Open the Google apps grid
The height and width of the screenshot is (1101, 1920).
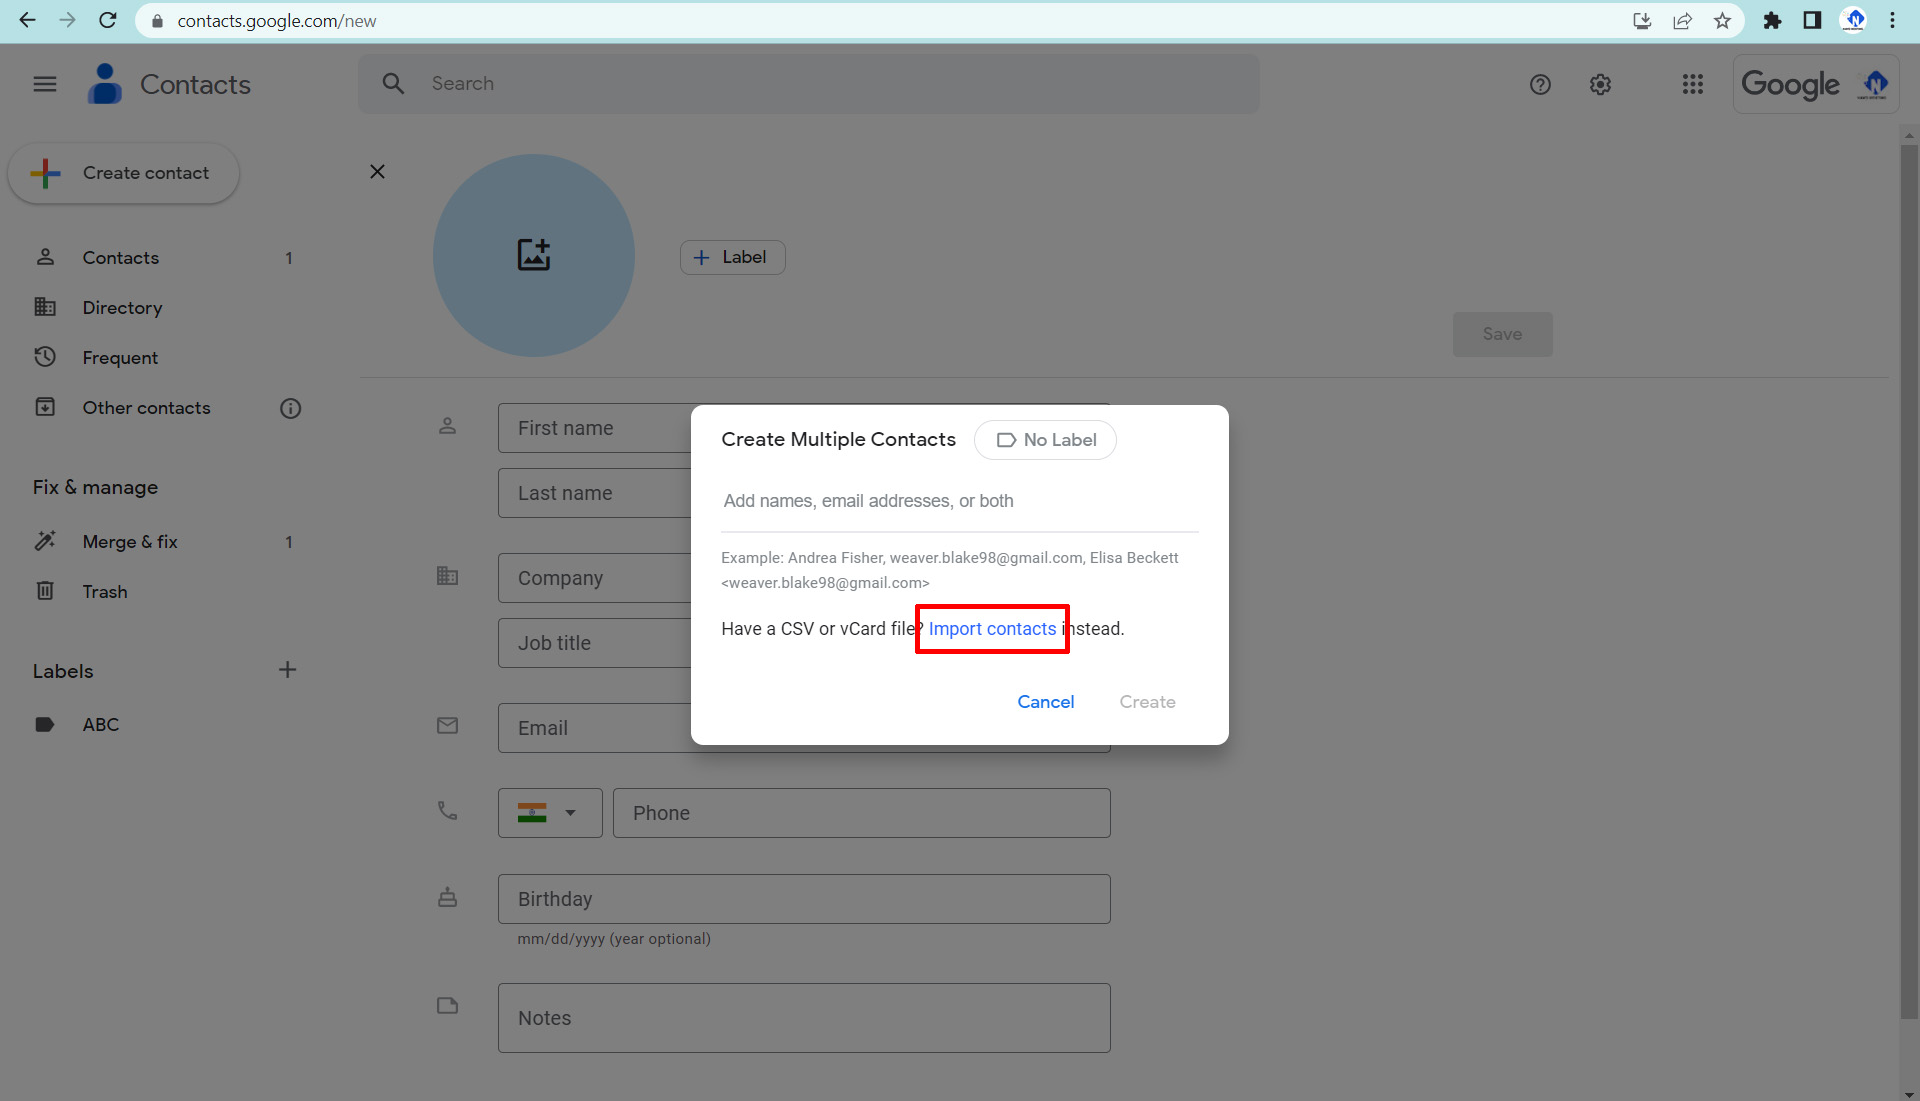coord(1692,85)
